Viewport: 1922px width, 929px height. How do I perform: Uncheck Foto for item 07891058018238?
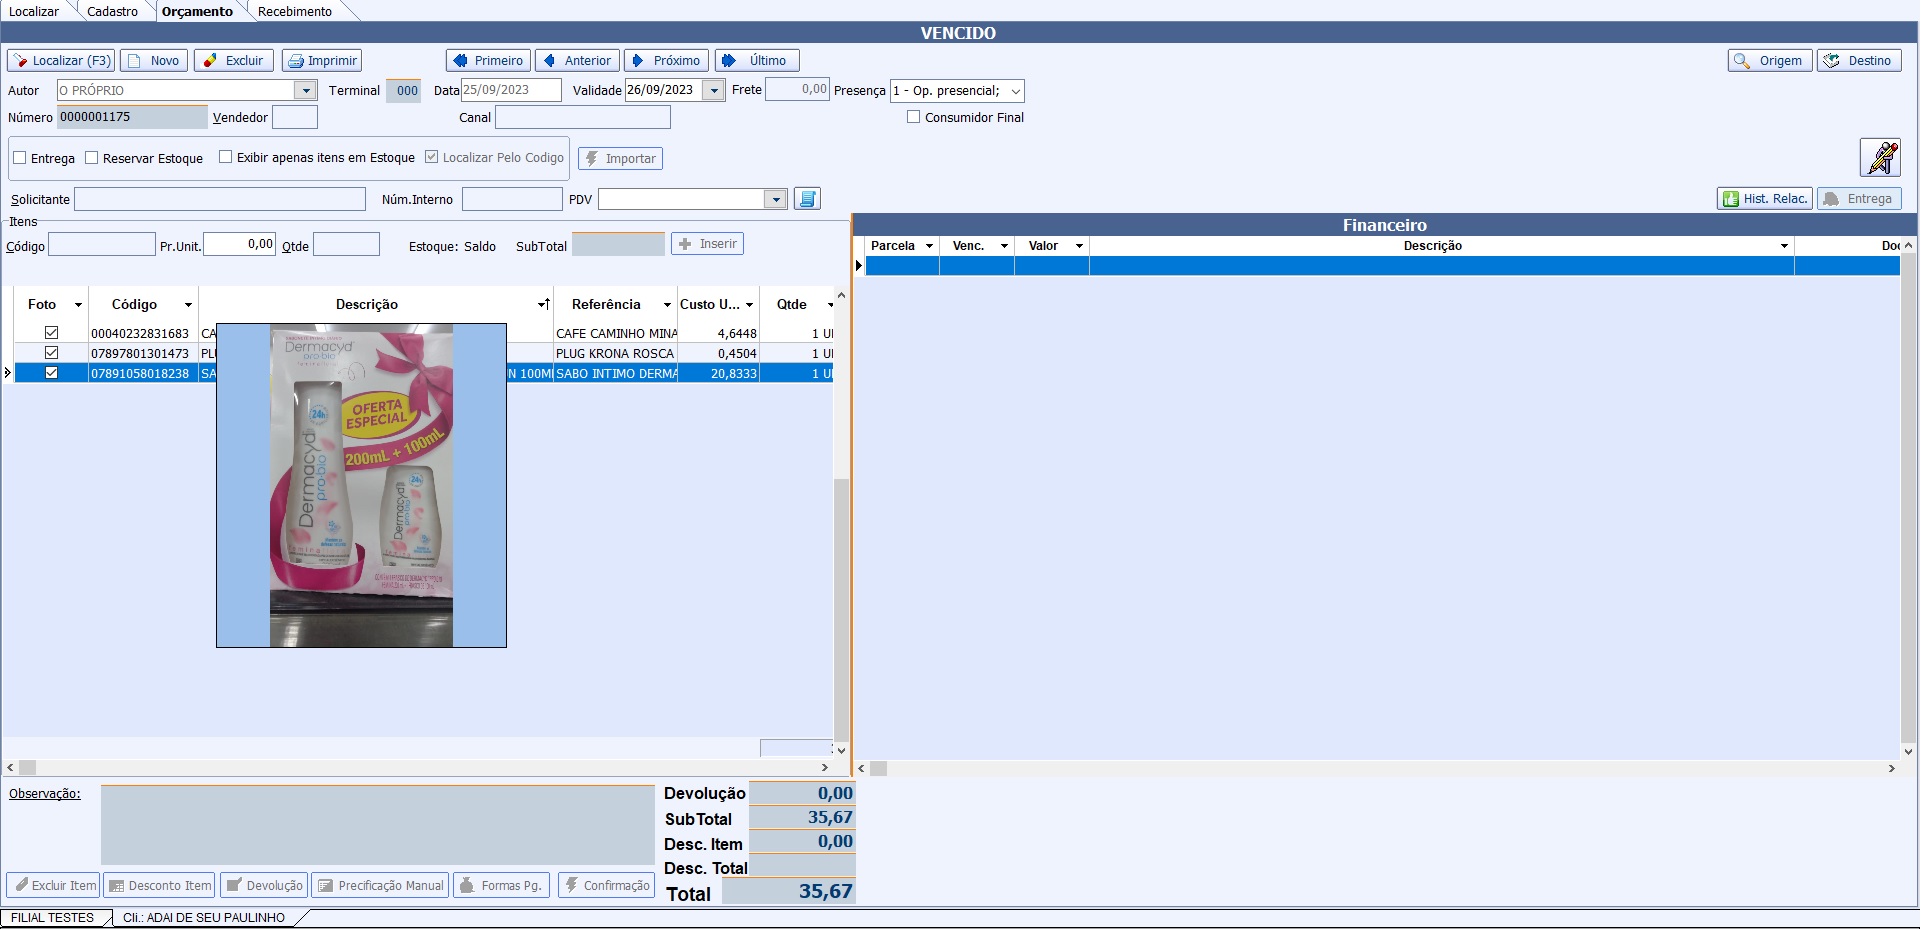pos(52,373)
